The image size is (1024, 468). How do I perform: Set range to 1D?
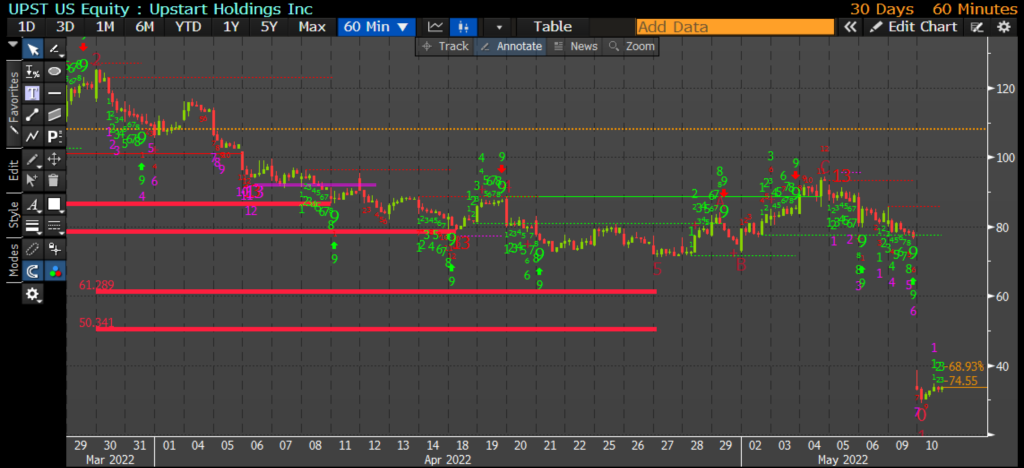pos(27,27)
